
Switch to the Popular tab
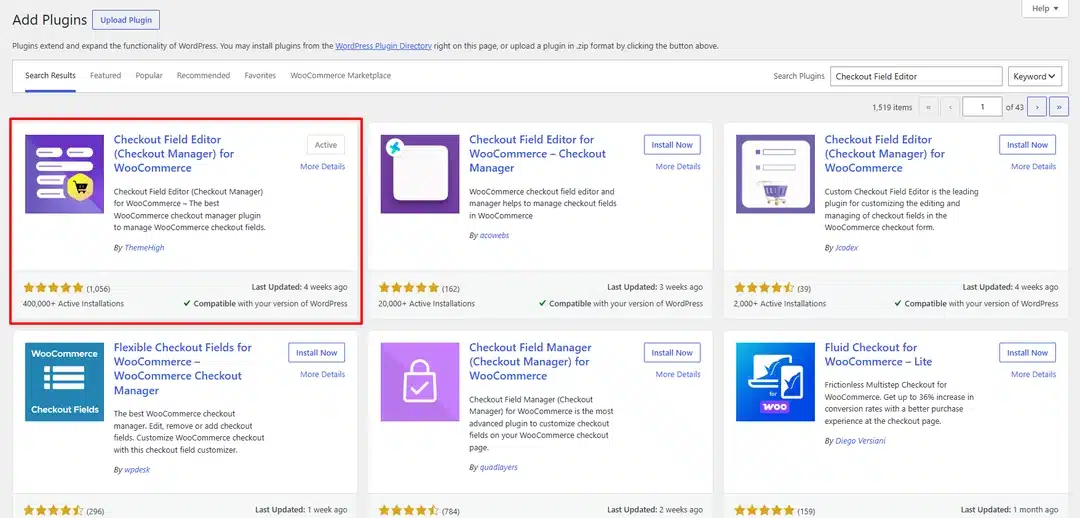(149, 76)
